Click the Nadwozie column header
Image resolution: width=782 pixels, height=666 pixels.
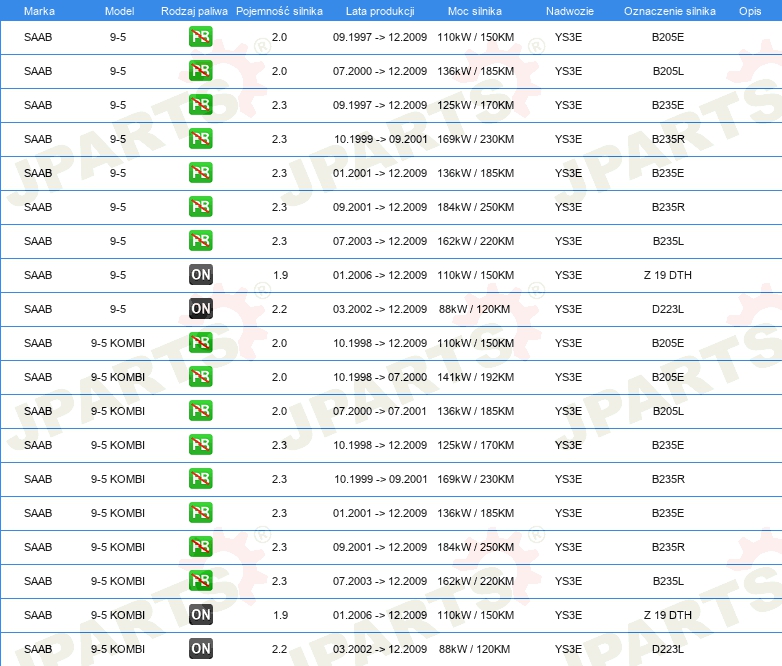click(x=570, y=11)
